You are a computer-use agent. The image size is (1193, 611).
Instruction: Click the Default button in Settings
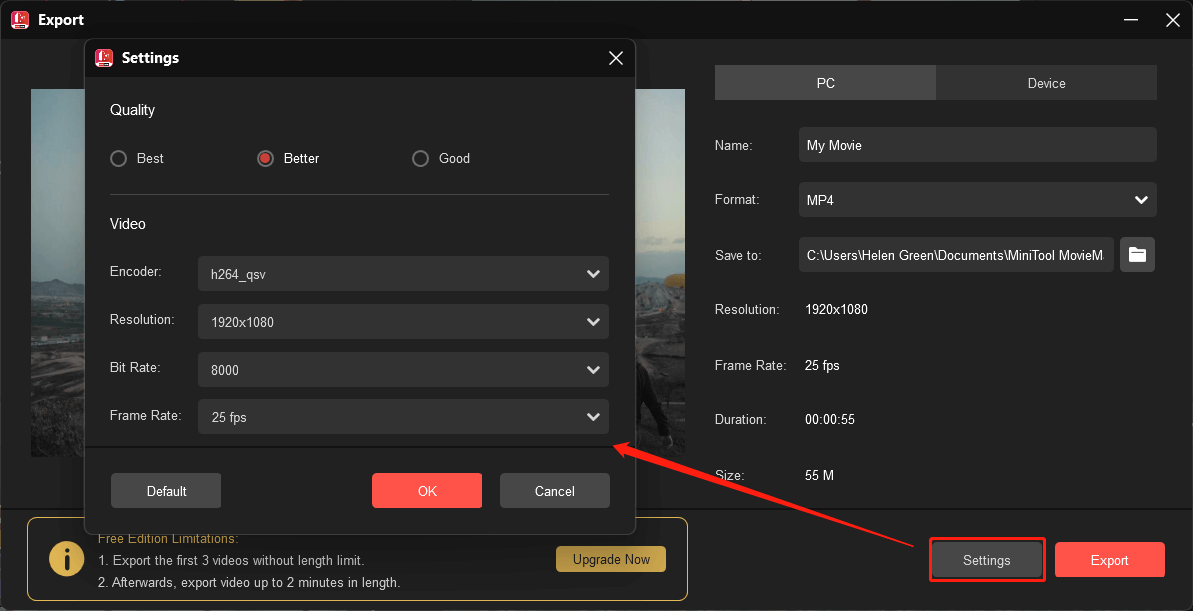[x=166, y=491]
